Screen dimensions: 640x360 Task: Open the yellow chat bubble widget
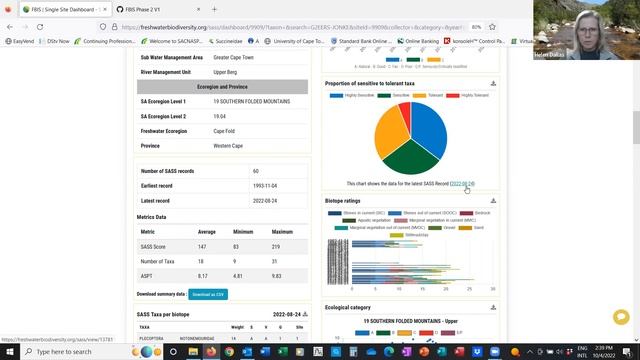click(621, 317)
